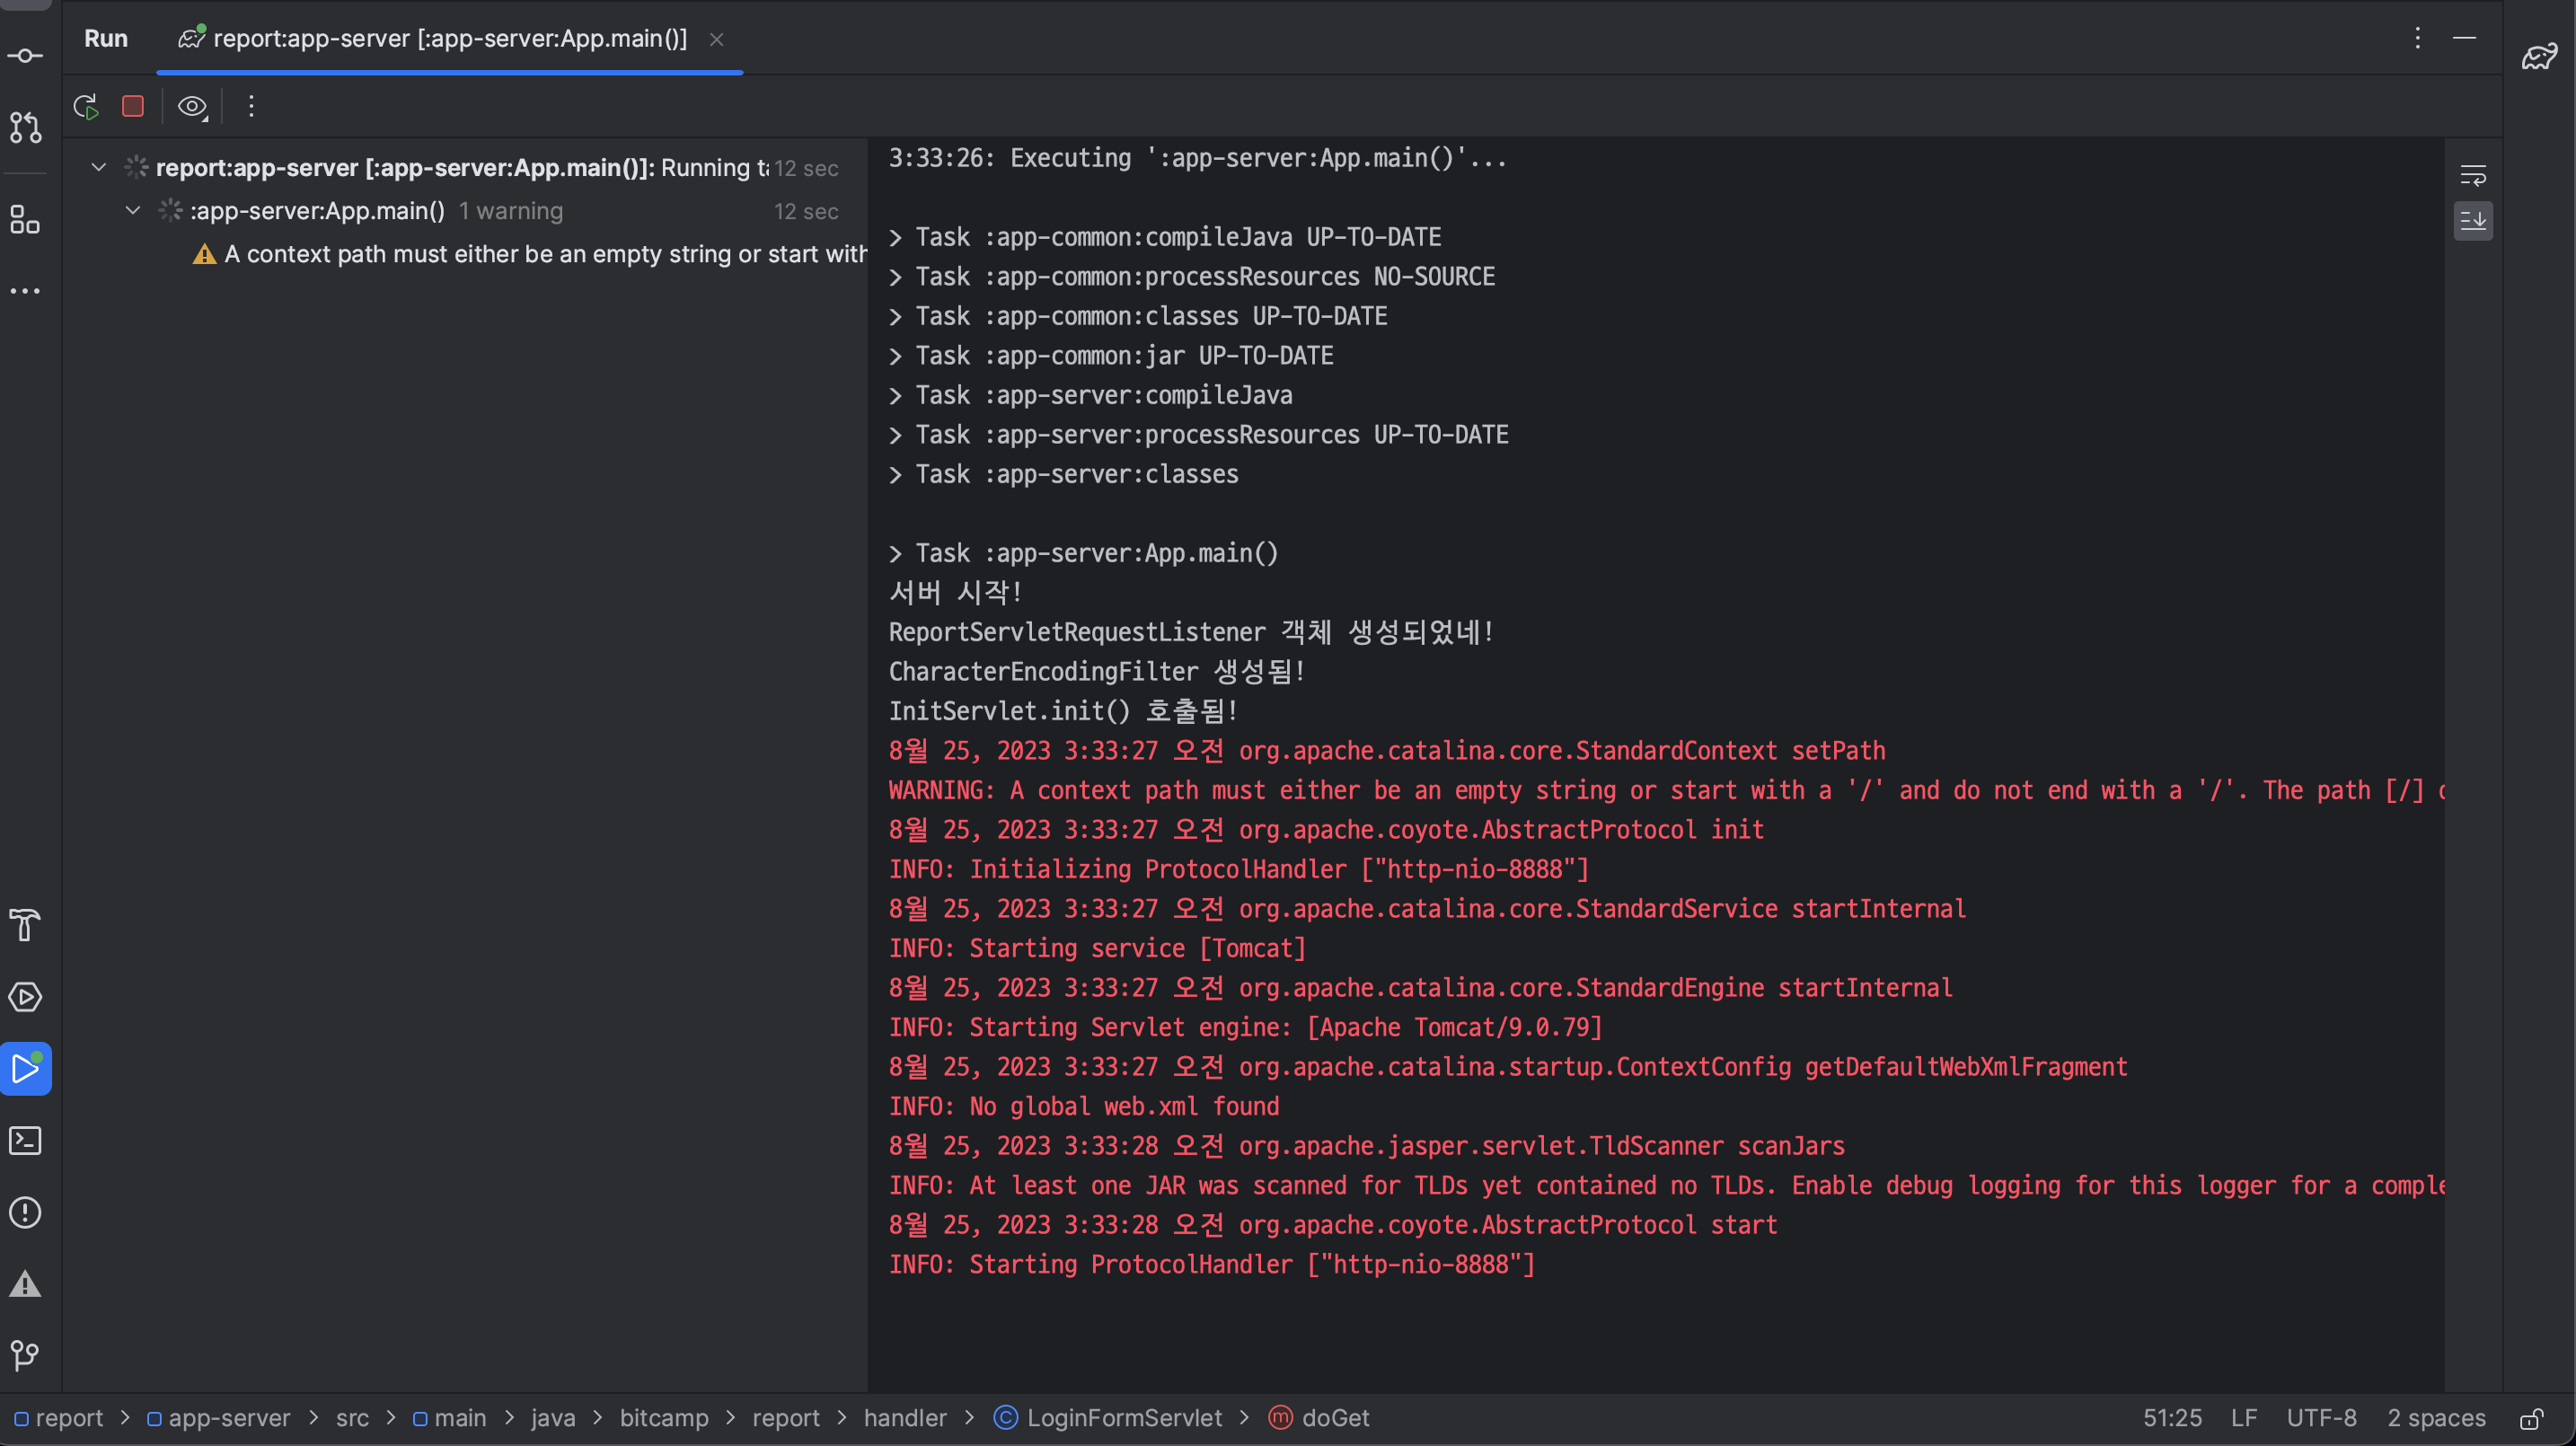The height and width of the screenshot is (1446, 2576).
Task: Open the Terminal tool window icon
Action: click(x=25, y=1141)
